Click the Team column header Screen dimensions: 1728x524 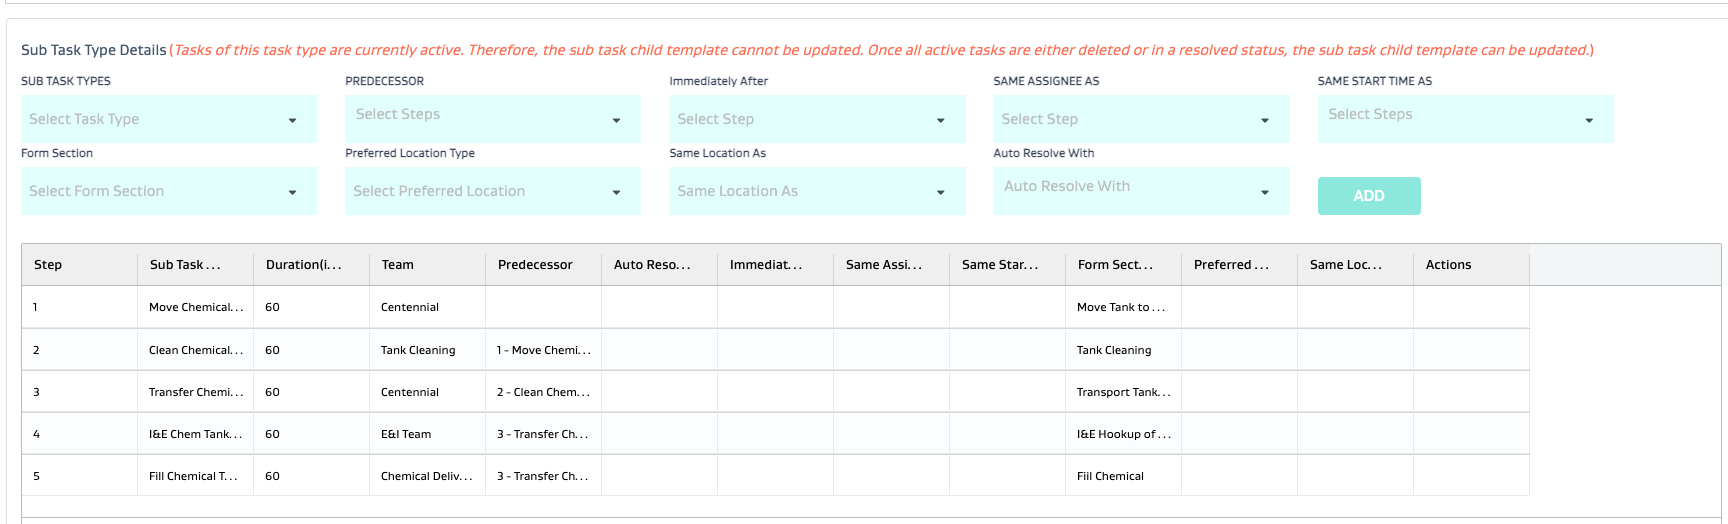[398, 265]
